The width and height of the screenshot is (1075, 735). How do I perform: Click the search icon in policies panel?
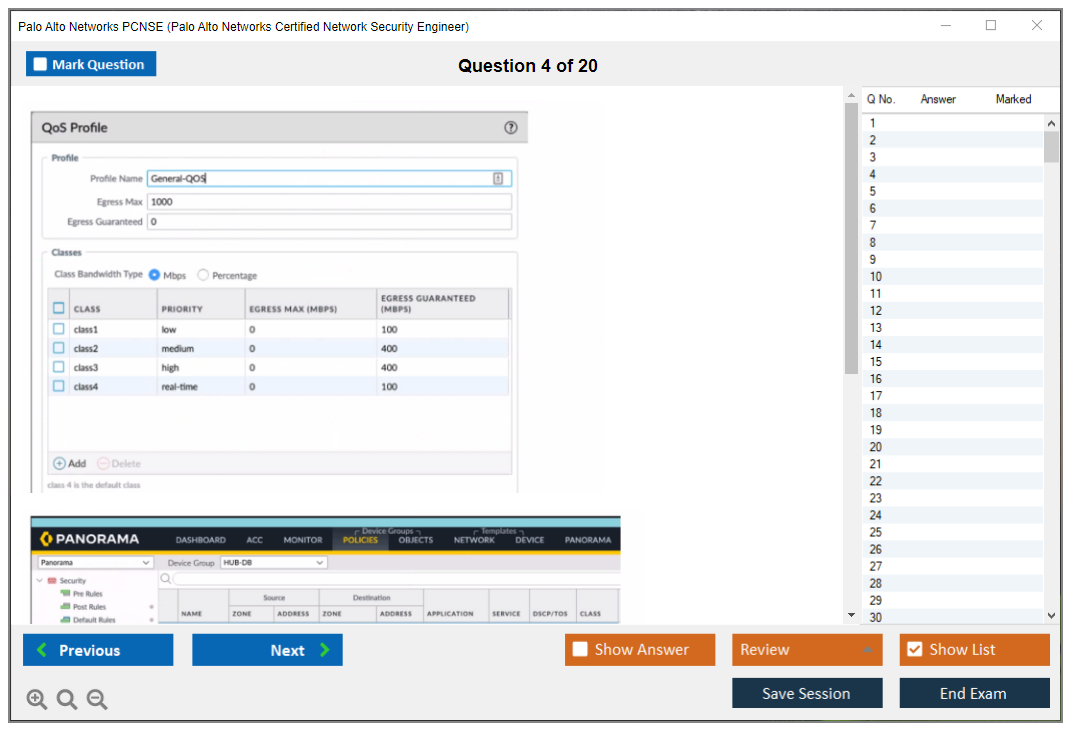(x=165, y=579)
